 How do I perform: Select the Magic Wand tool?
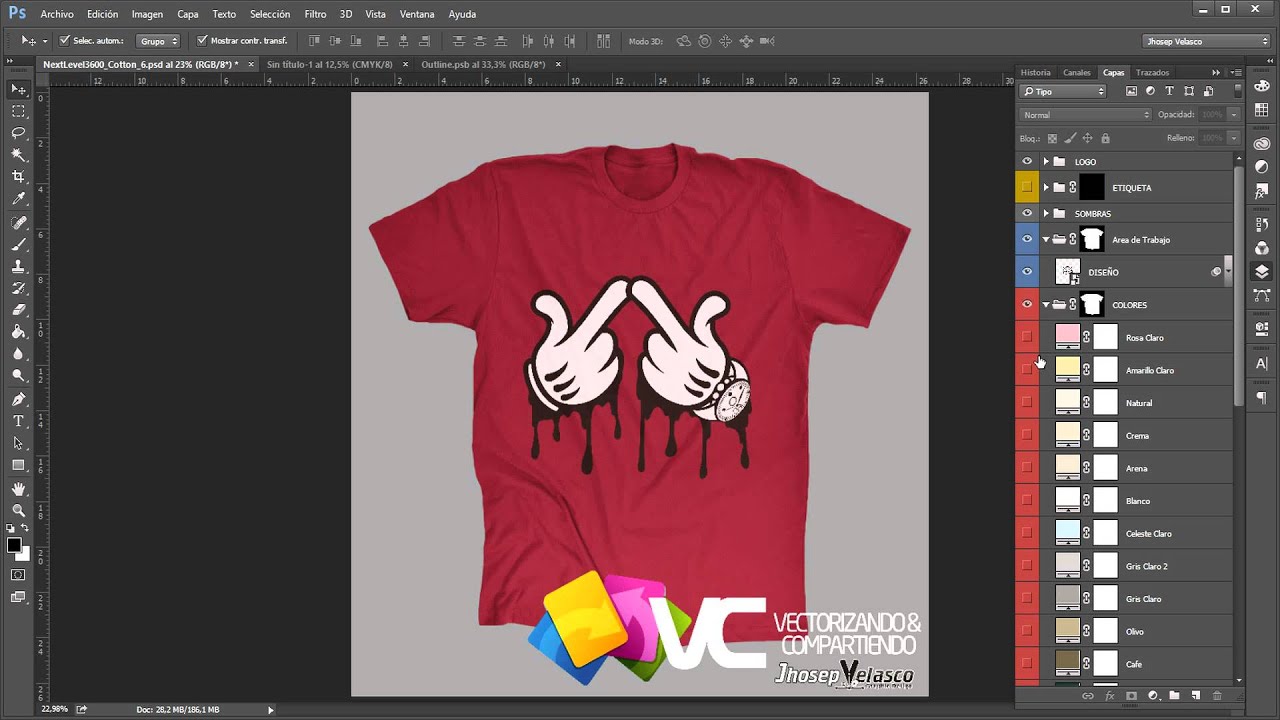[x=18, y=155]
